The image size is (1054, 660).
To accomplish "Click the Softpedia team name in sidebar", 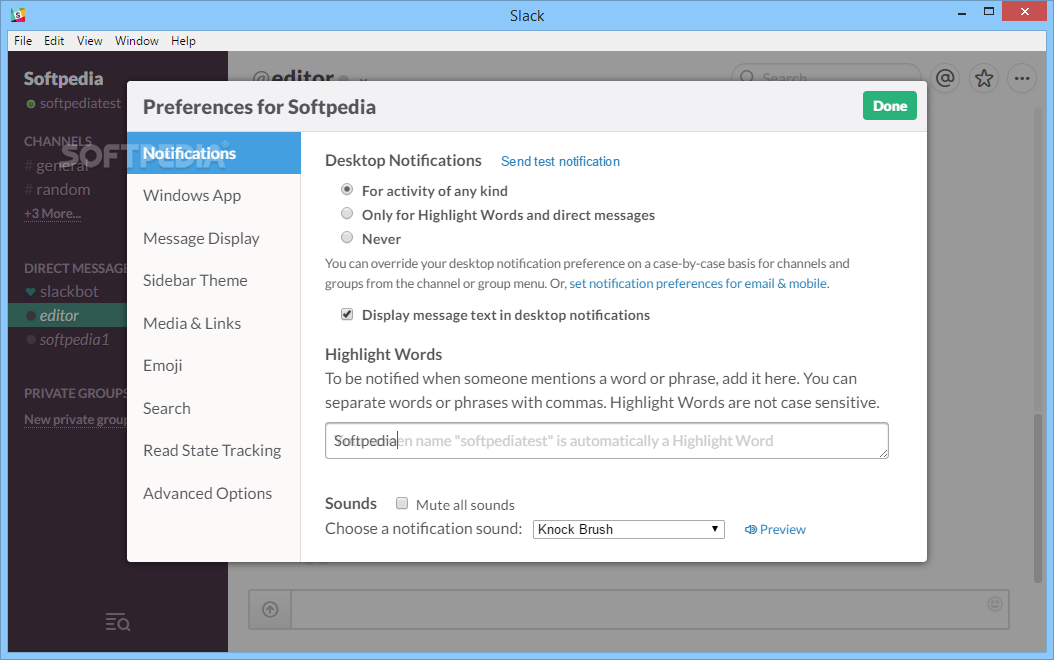I will [63, 79].
